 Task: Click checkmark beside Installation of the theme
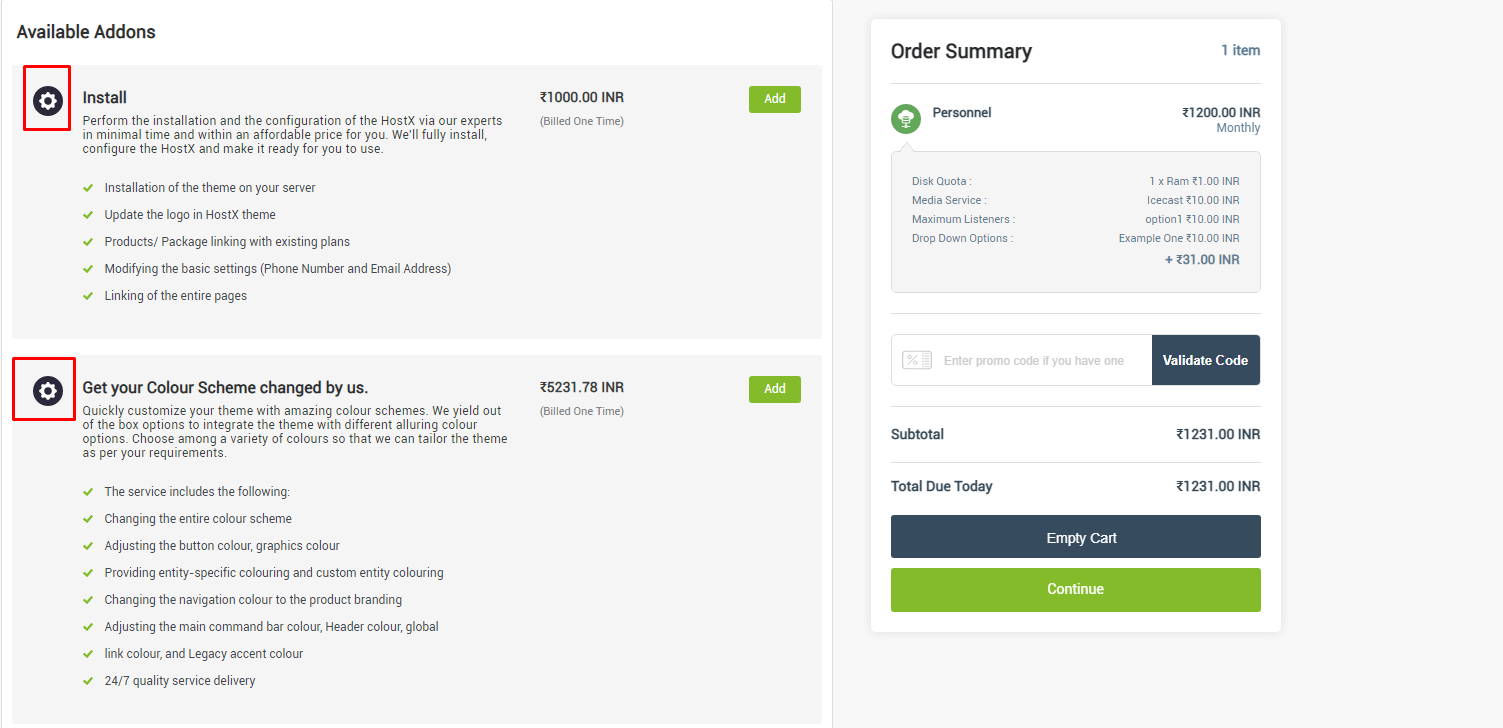pos(88,188)
